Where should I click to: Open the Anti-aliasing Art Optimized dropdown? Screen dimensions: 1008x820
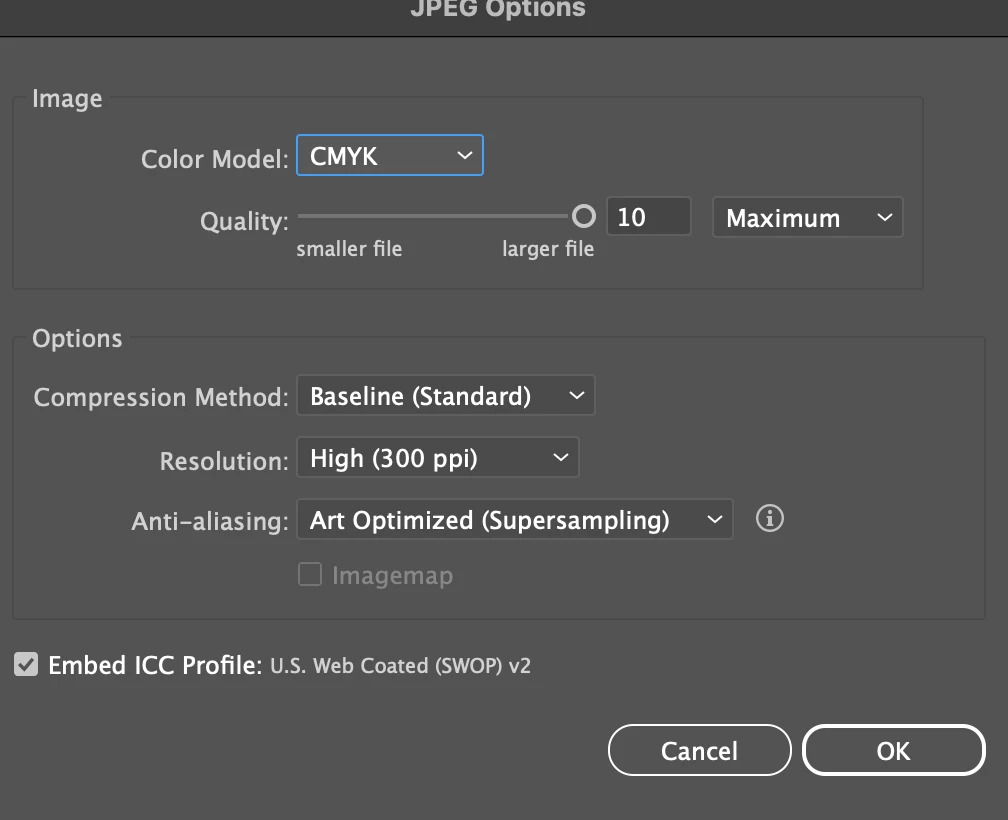[x=515, y=519]
